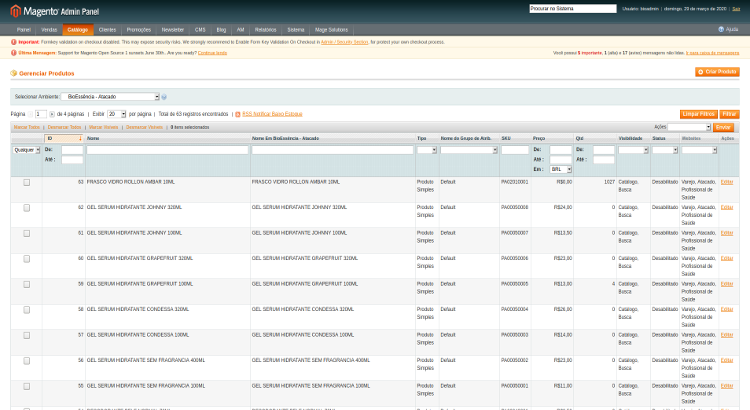Edit the FRASCO VIDRO ROLLON AMBAR 10ML product
Image resolution: width=750 pixels, height=410 pixels.
click(x=727, y=182)
